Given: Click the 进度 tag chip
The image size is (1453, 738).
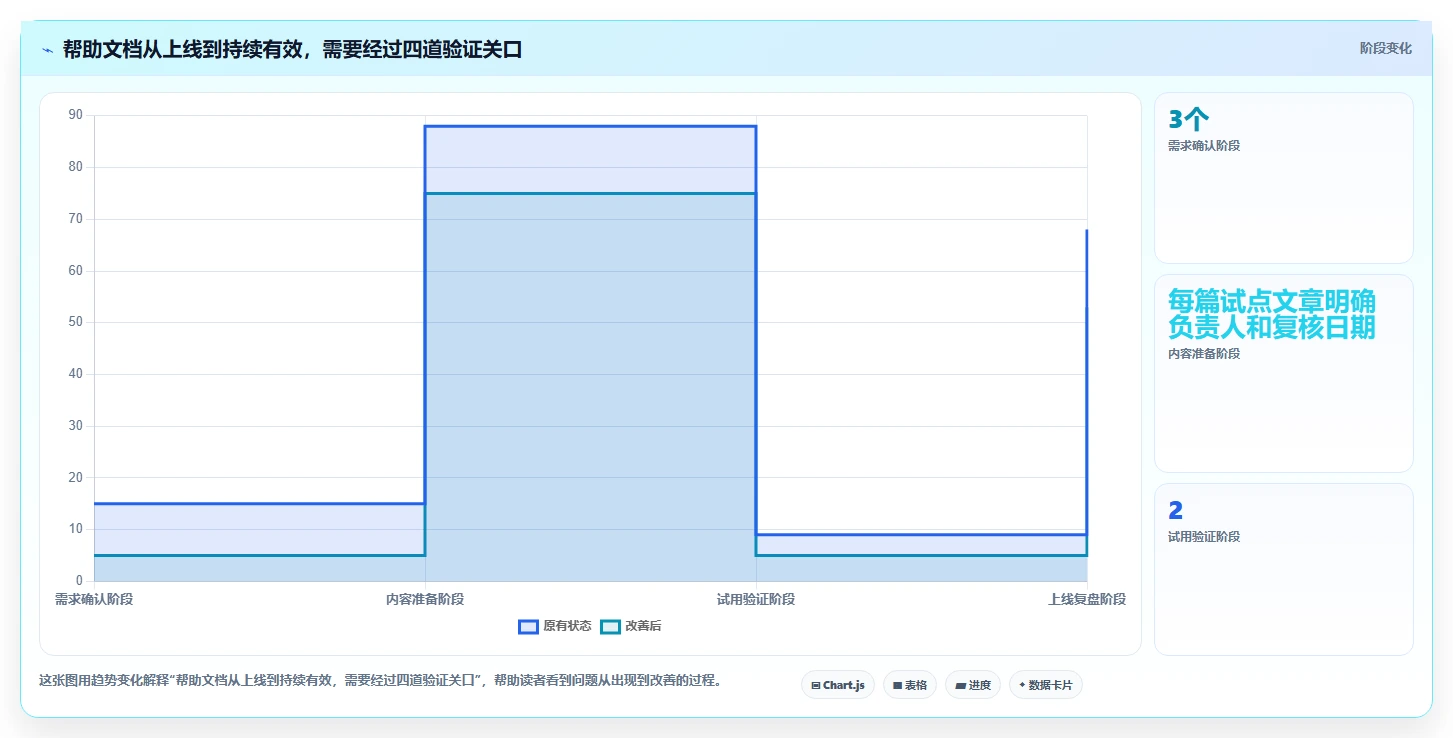Looking at the screenshot, I should (x=973, y=685).
